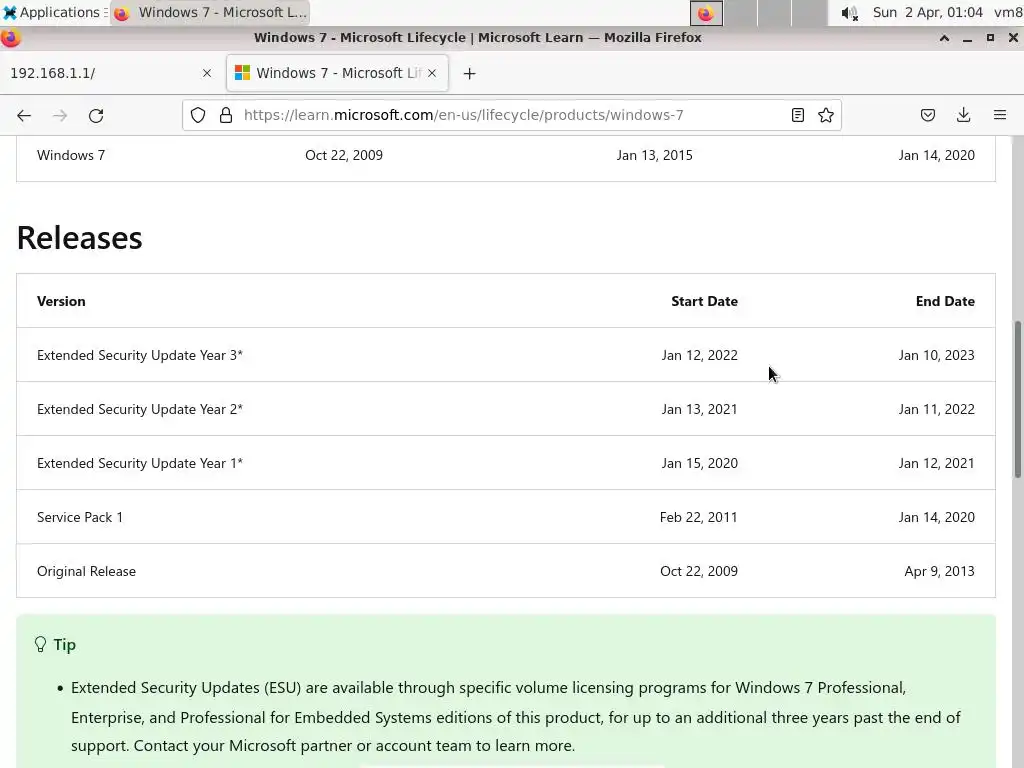This screenshot has width=1024, height=768.
Task: Select the fourth workspace in workspace switcher
Action: pyautogui.click(x=809, y=13)
